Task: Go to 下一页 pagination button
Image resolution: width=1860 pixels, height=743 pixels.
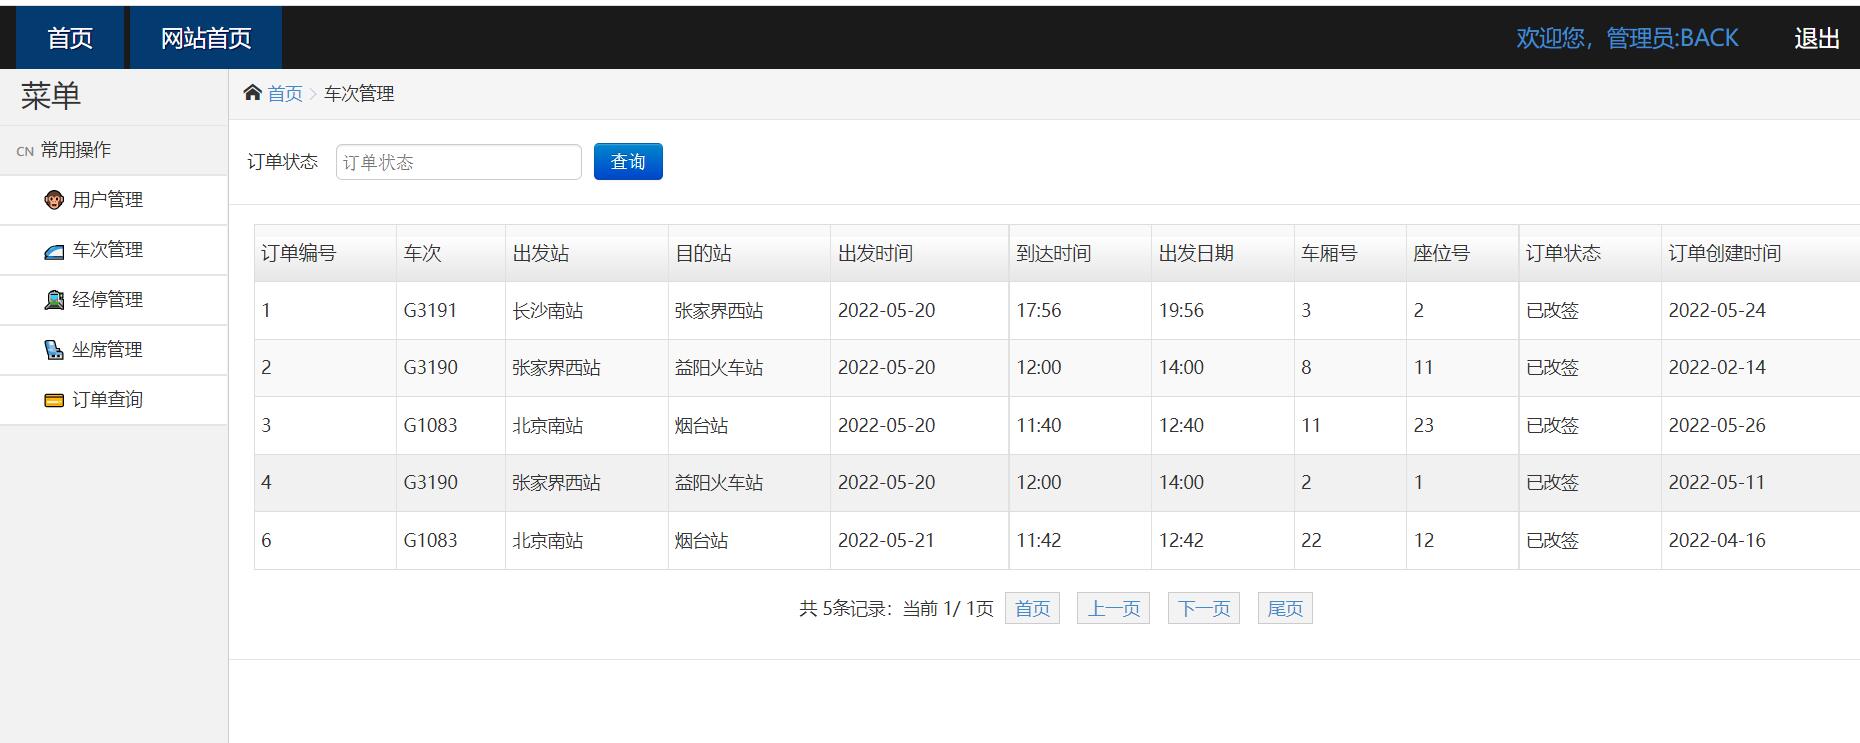Action: (1204, 608)
